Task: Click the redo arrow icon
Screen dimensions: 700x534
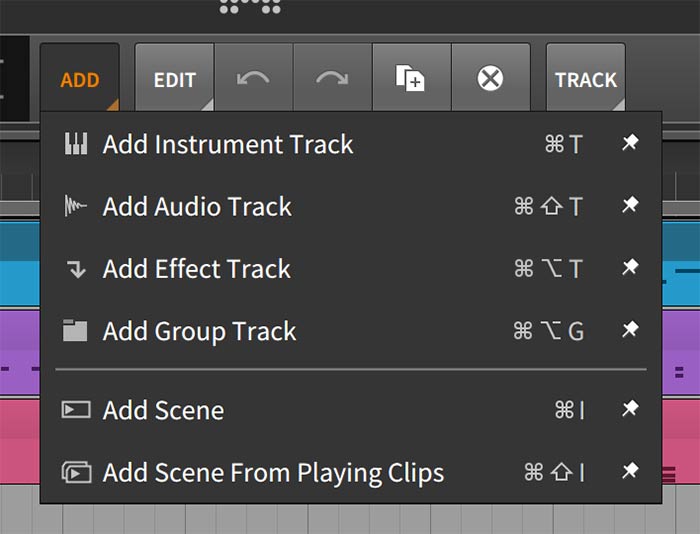Action: (x=332, y=79)
